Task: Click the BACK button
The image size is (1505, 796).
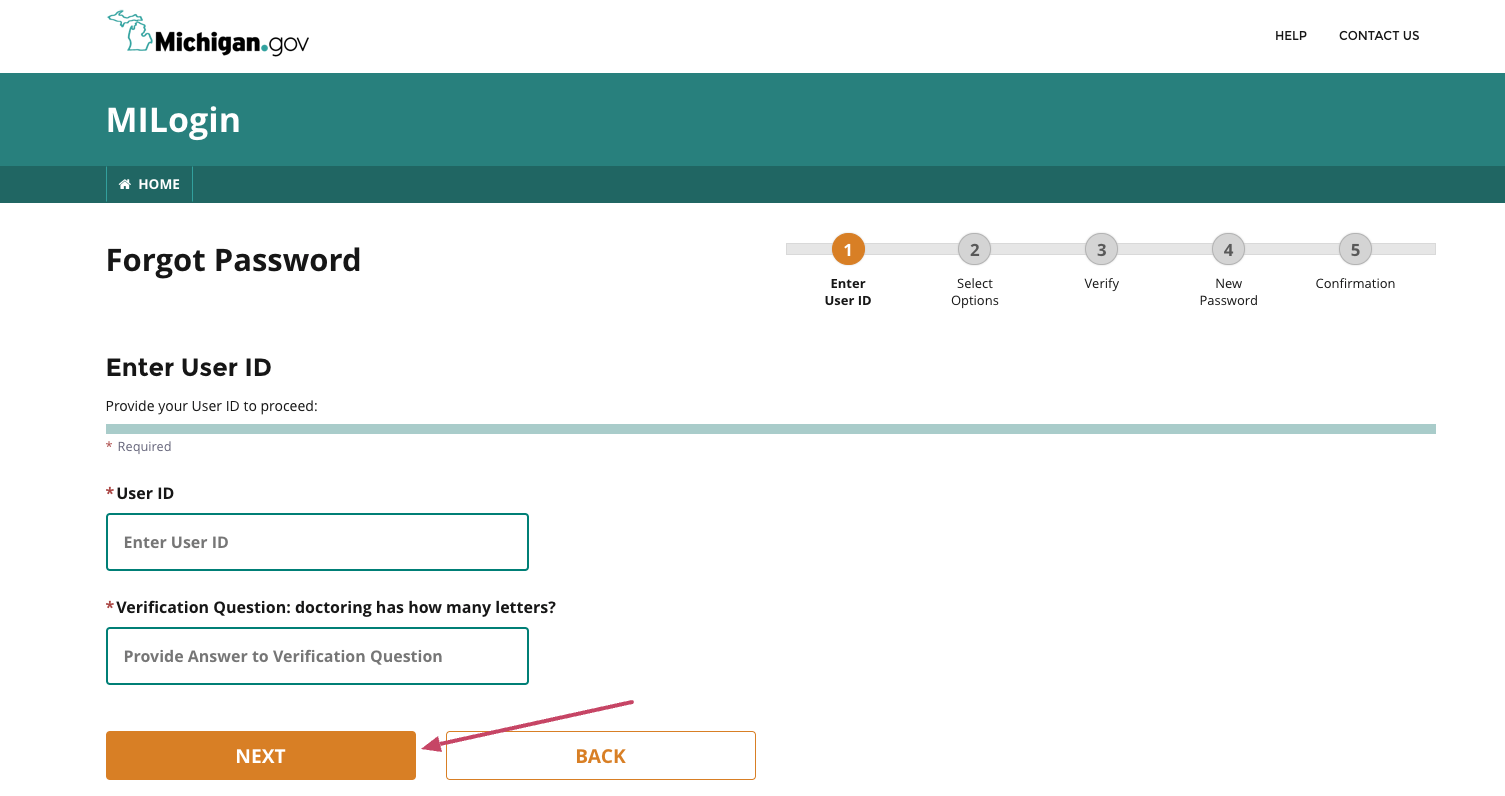Action: click(x=601, y=756)
